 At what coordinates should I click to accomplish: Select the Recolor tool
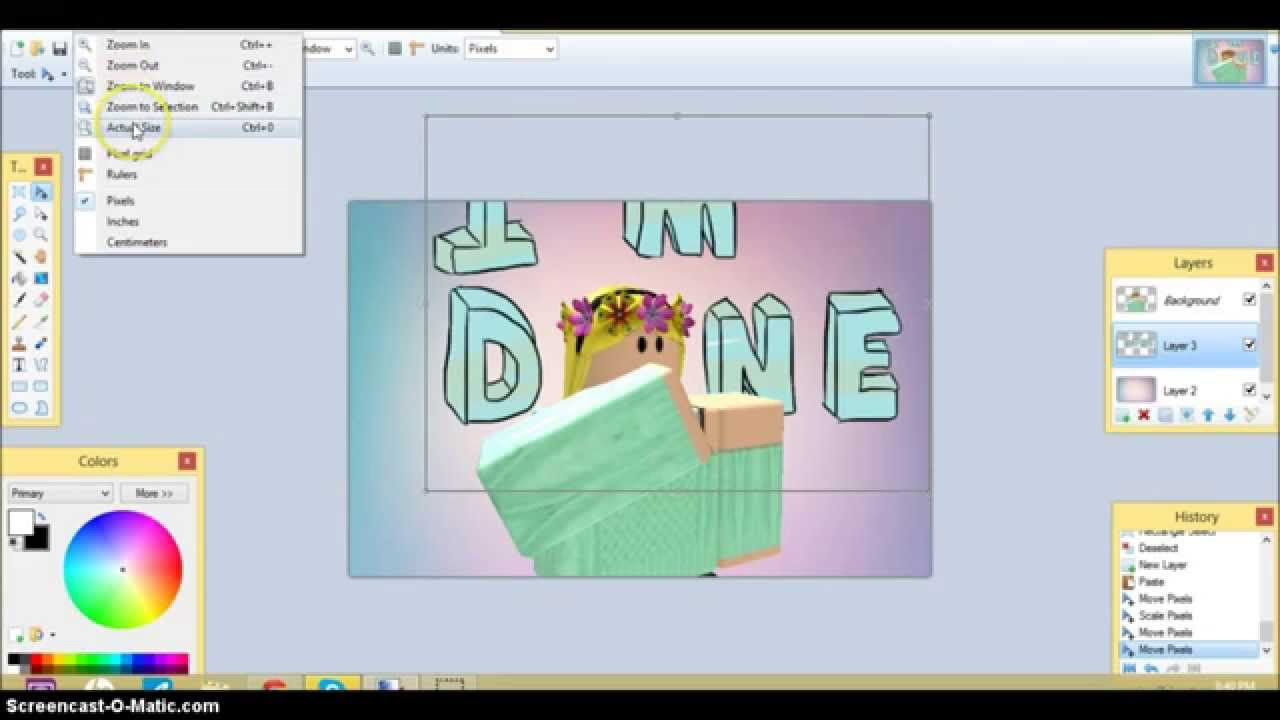click(x=41, y=343)
